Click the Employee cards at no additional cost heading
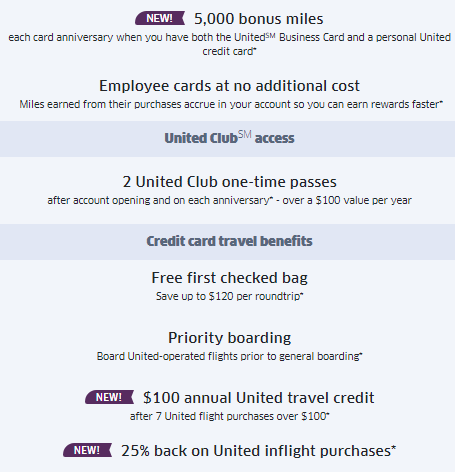455x472 pixels. [229, 86]
